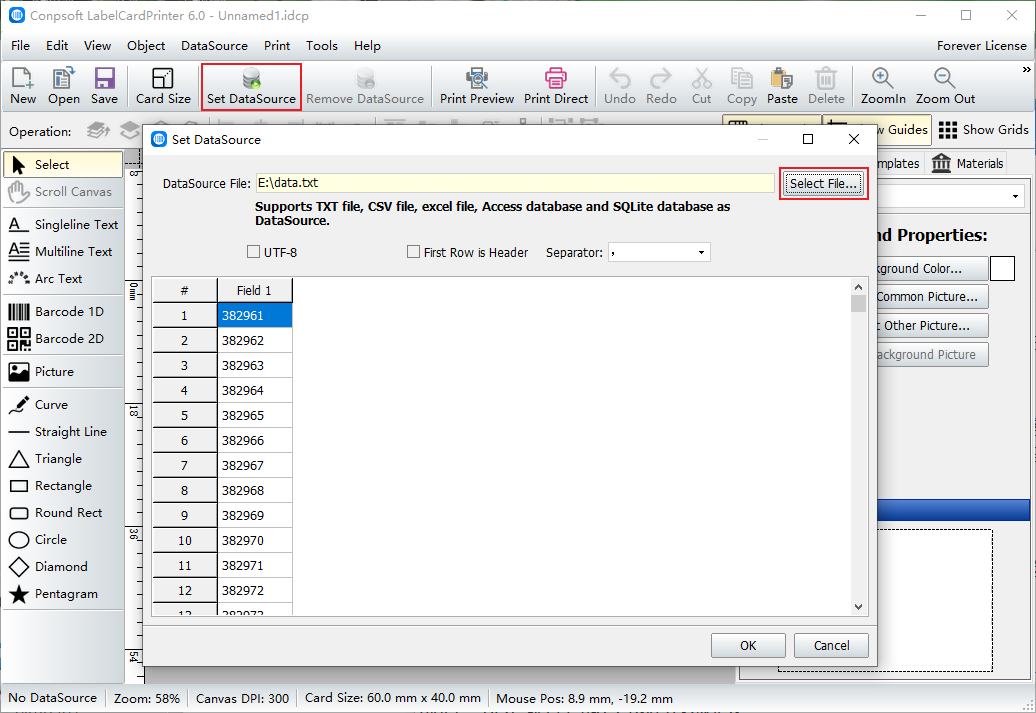Pick the Straight Line tool
1036x713 pixels.
(63, 432)
